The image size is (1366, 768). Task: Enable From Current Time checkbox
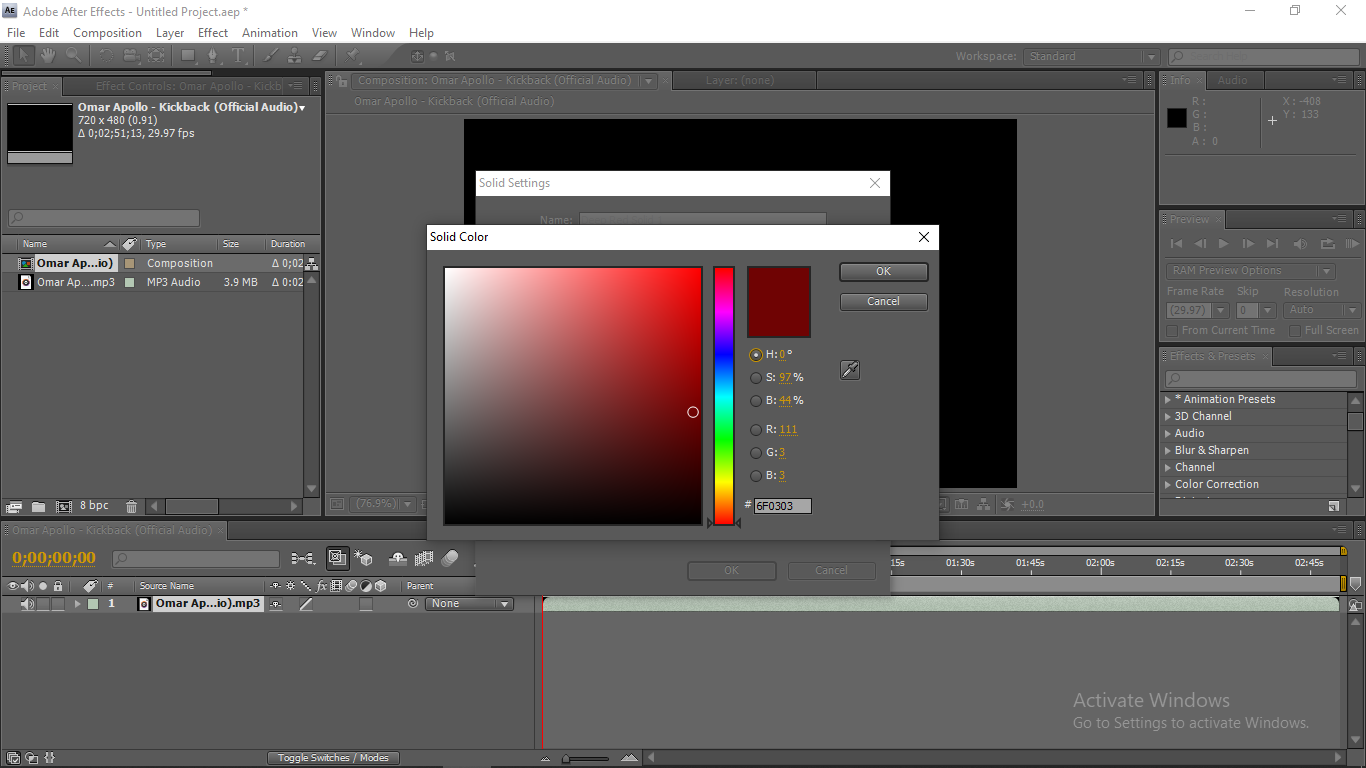1173,331
